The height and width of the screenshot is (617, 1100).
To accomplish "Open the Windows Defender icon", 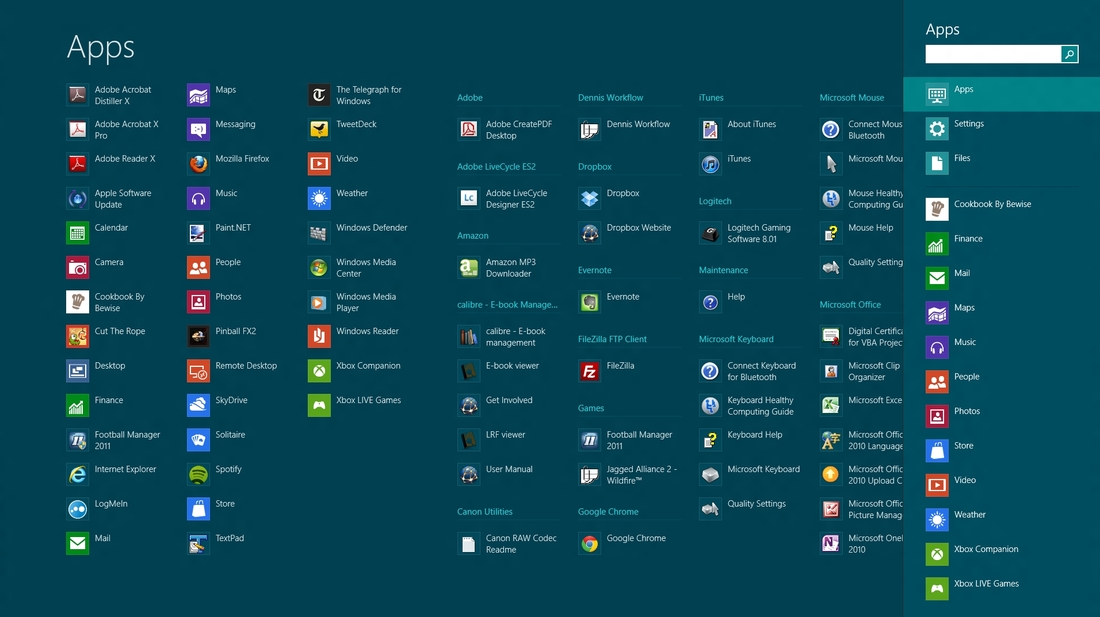I will tap(318, 233).
